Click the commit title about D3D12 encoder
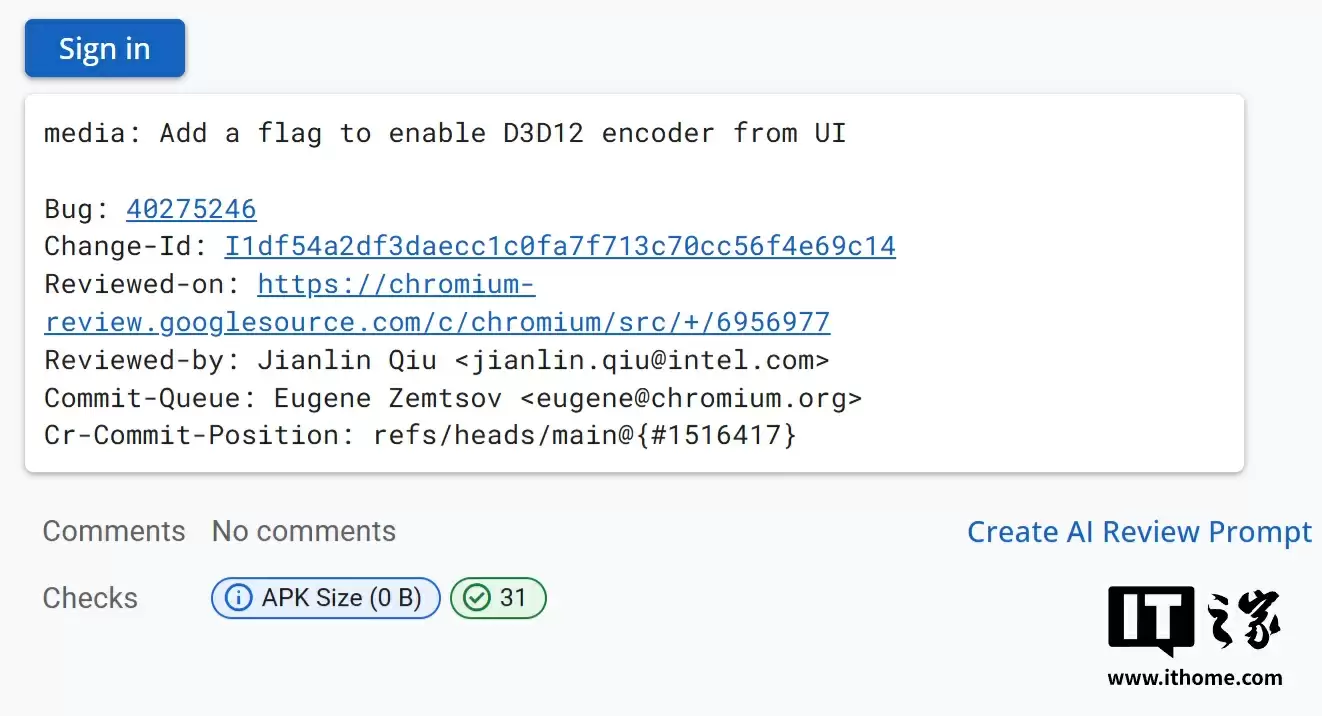Screen dimensions: 1322x716 coord(445,133)
